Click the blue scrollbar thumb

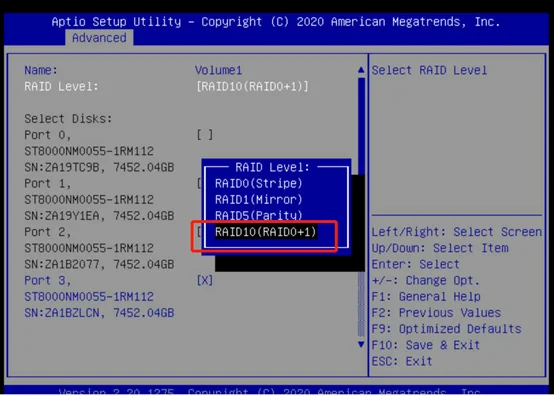[361, 125]
